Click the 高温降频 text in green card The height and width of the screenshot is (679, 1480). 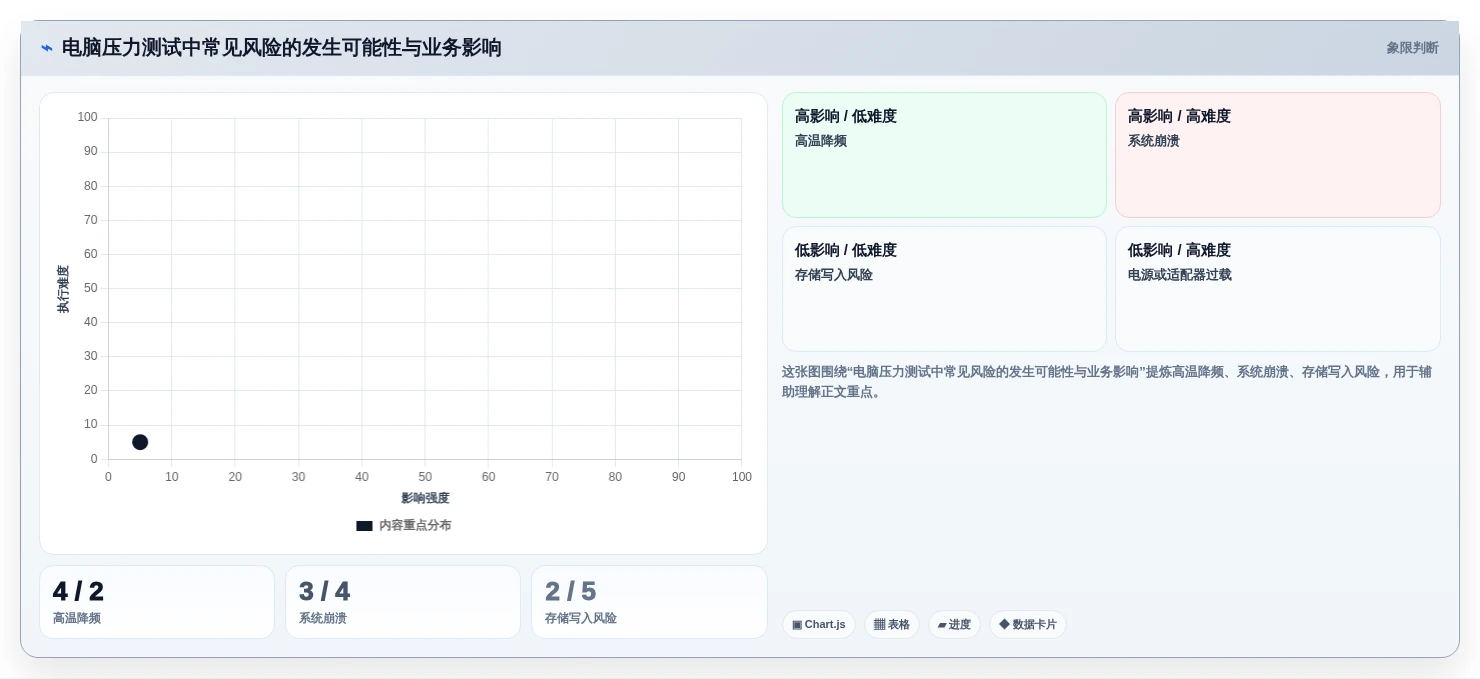coord(821,141)
